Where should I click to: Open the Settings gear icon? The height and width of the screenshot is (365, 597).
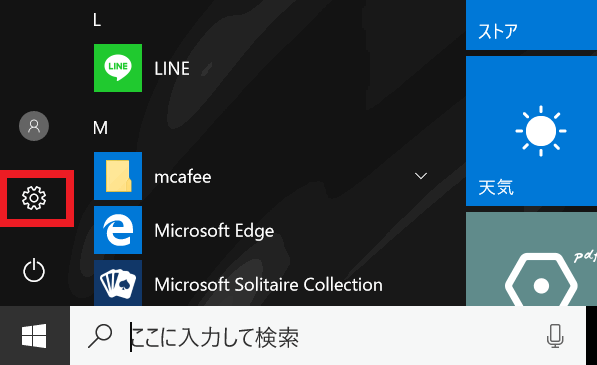point(34,198)
